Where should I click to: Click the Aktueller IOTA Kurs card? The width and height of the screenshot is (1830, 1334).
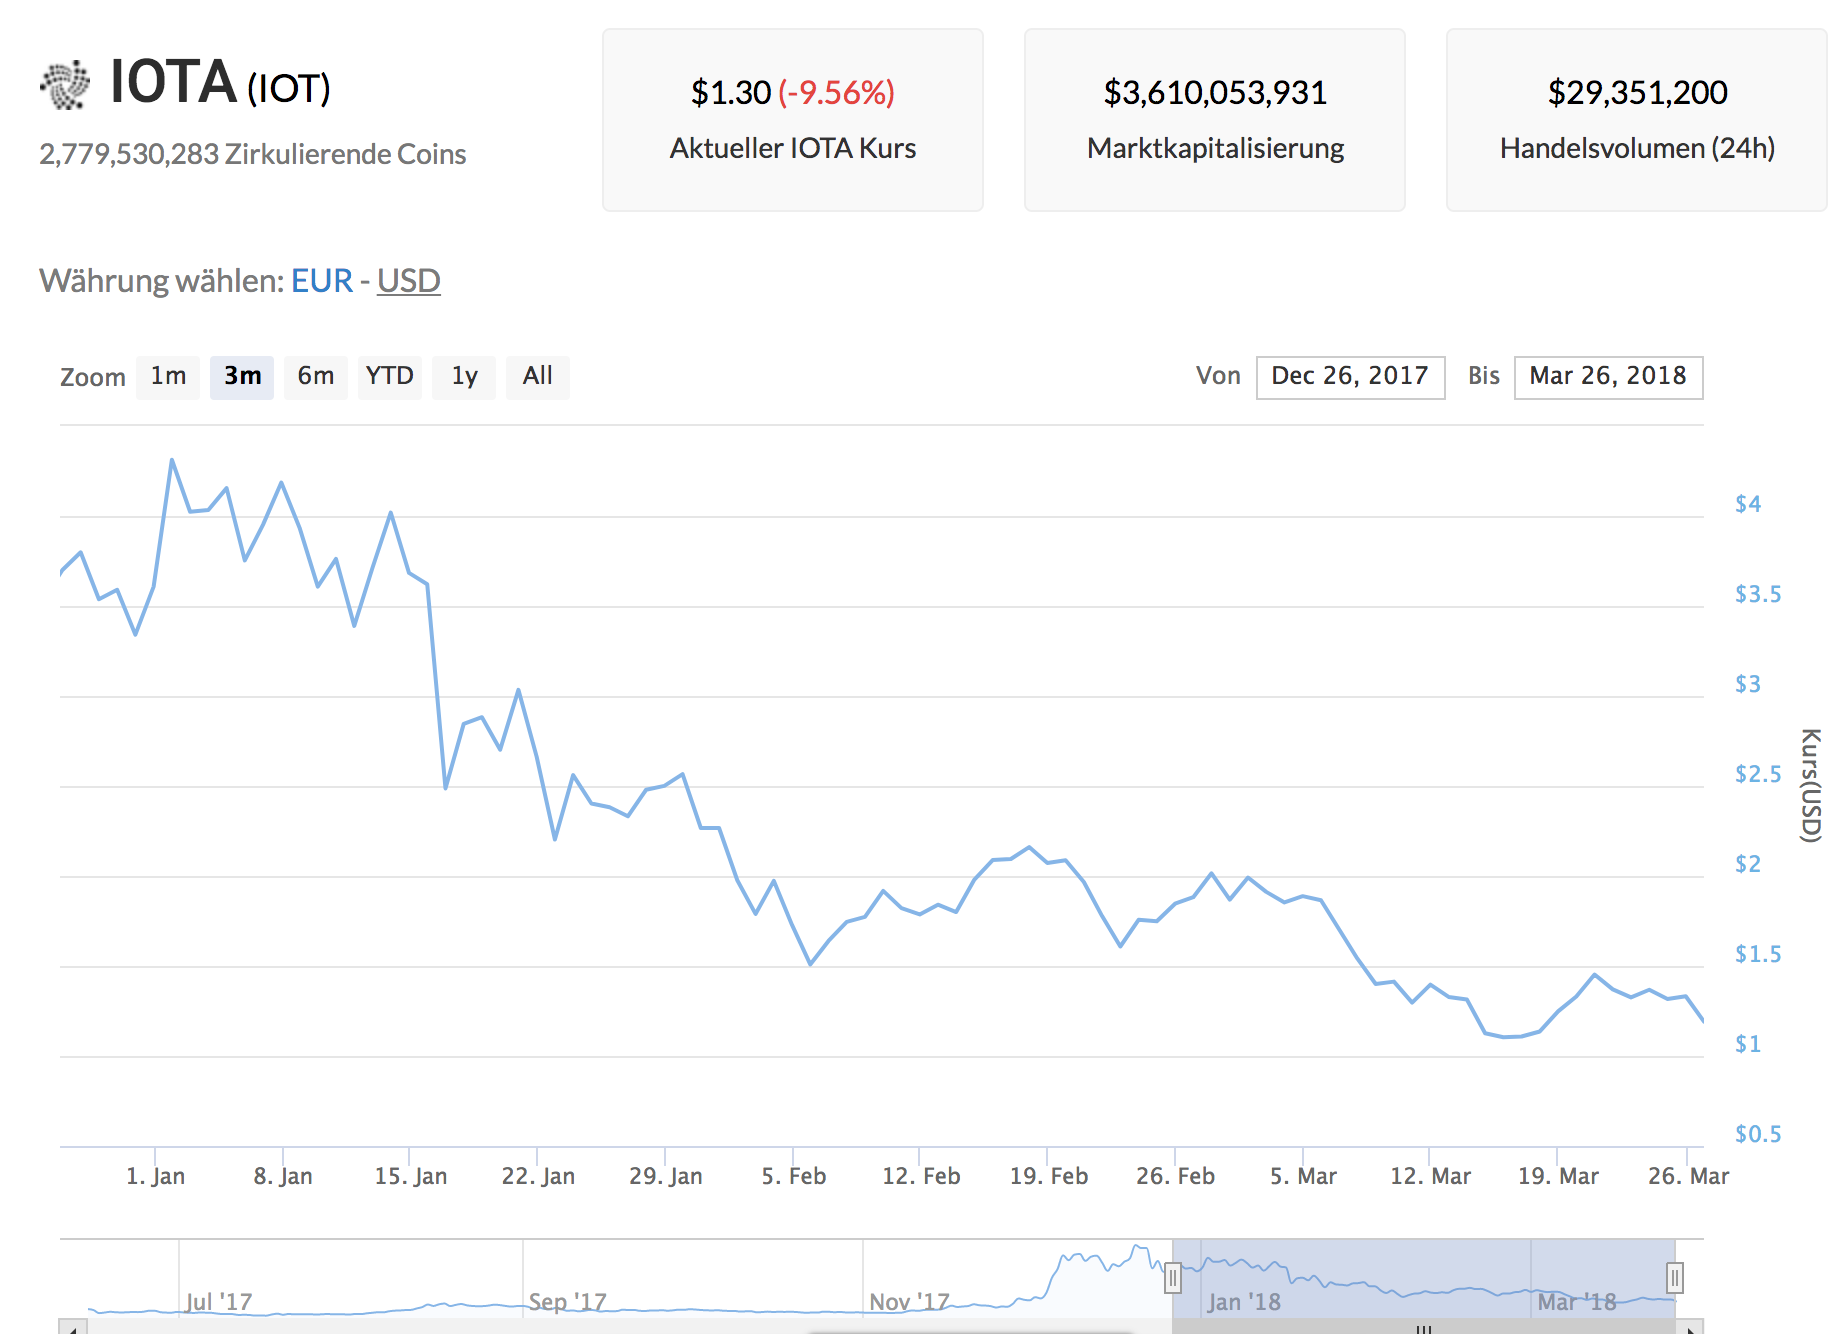(793, 120)
